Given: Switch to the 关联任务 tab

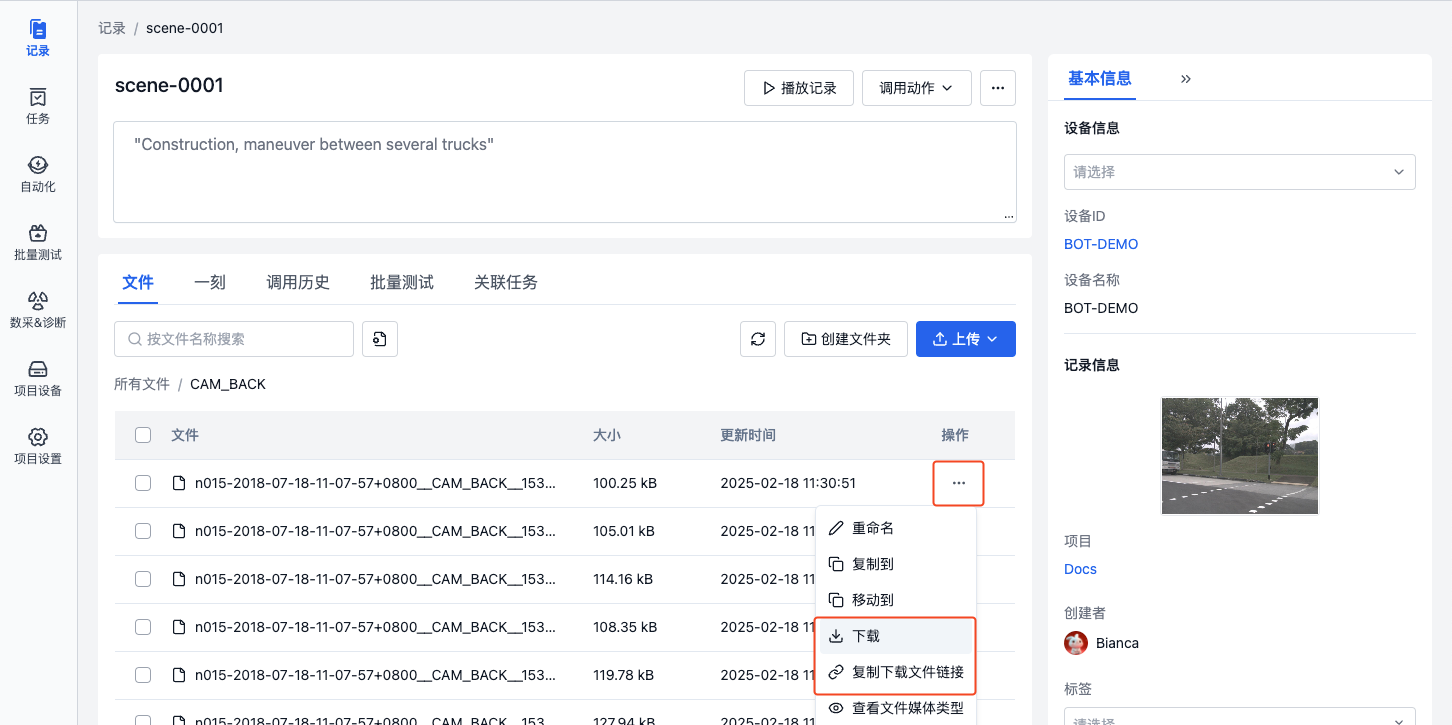Looking at the screenshot, I should coord(506,282).
